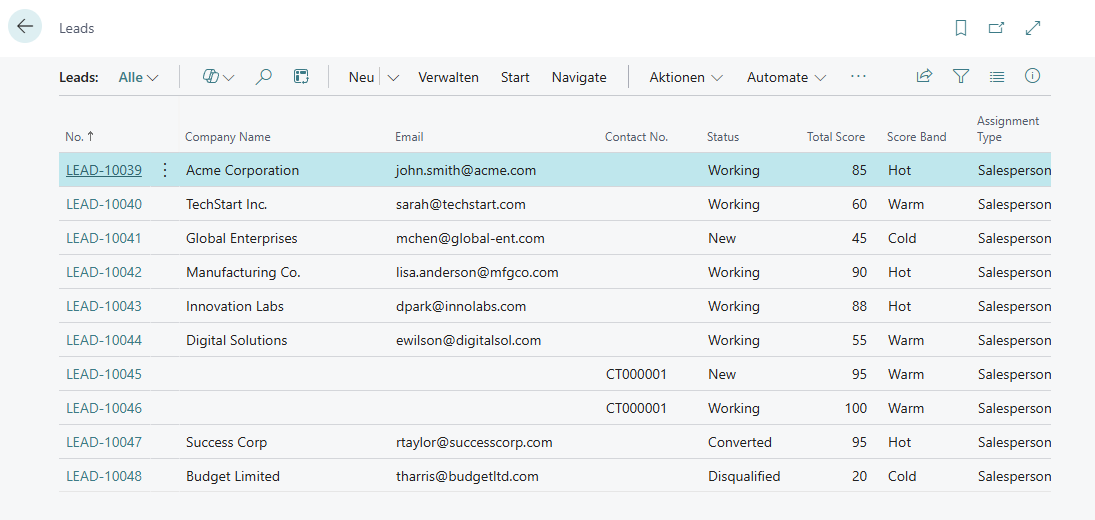
Task: Open the information FactBox icon
Action: coord(1032,76)
